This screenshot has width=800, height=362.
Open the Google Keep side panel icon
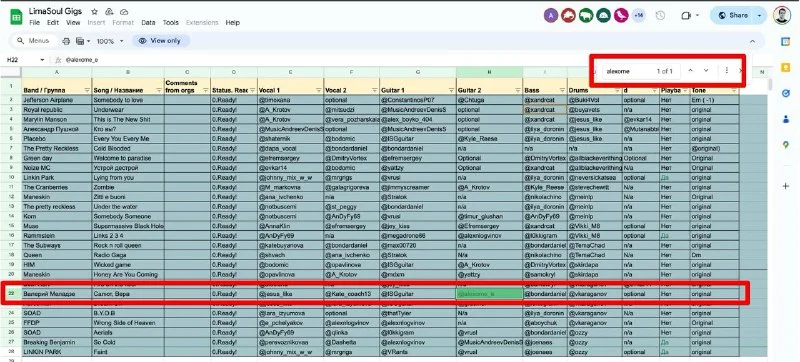coord(786,67)
